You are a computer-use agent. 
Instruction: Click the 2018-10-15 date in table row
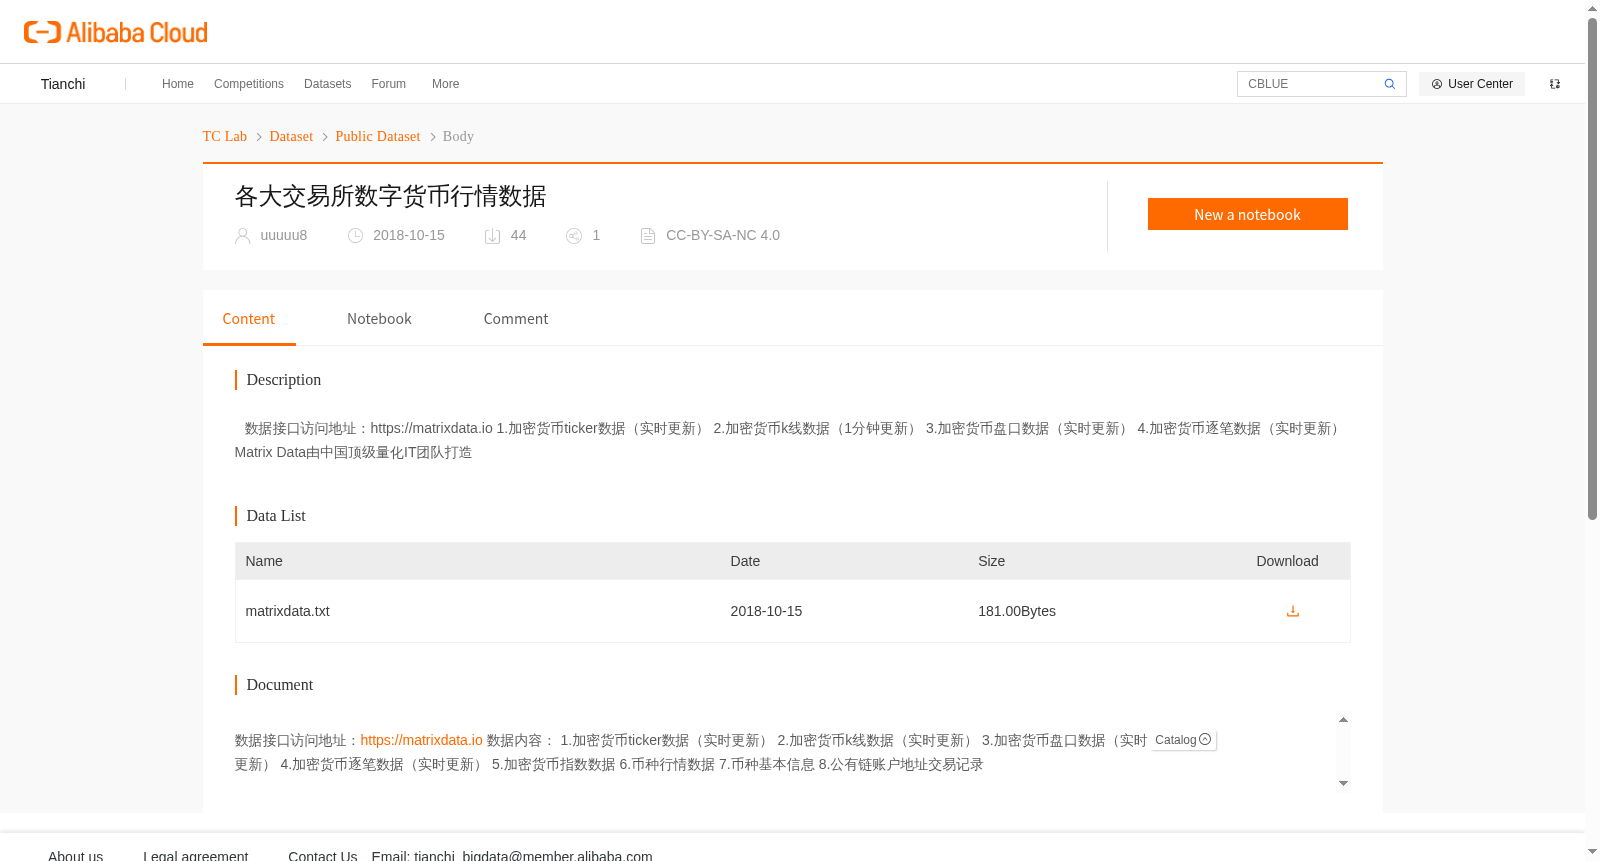[766, 611]
